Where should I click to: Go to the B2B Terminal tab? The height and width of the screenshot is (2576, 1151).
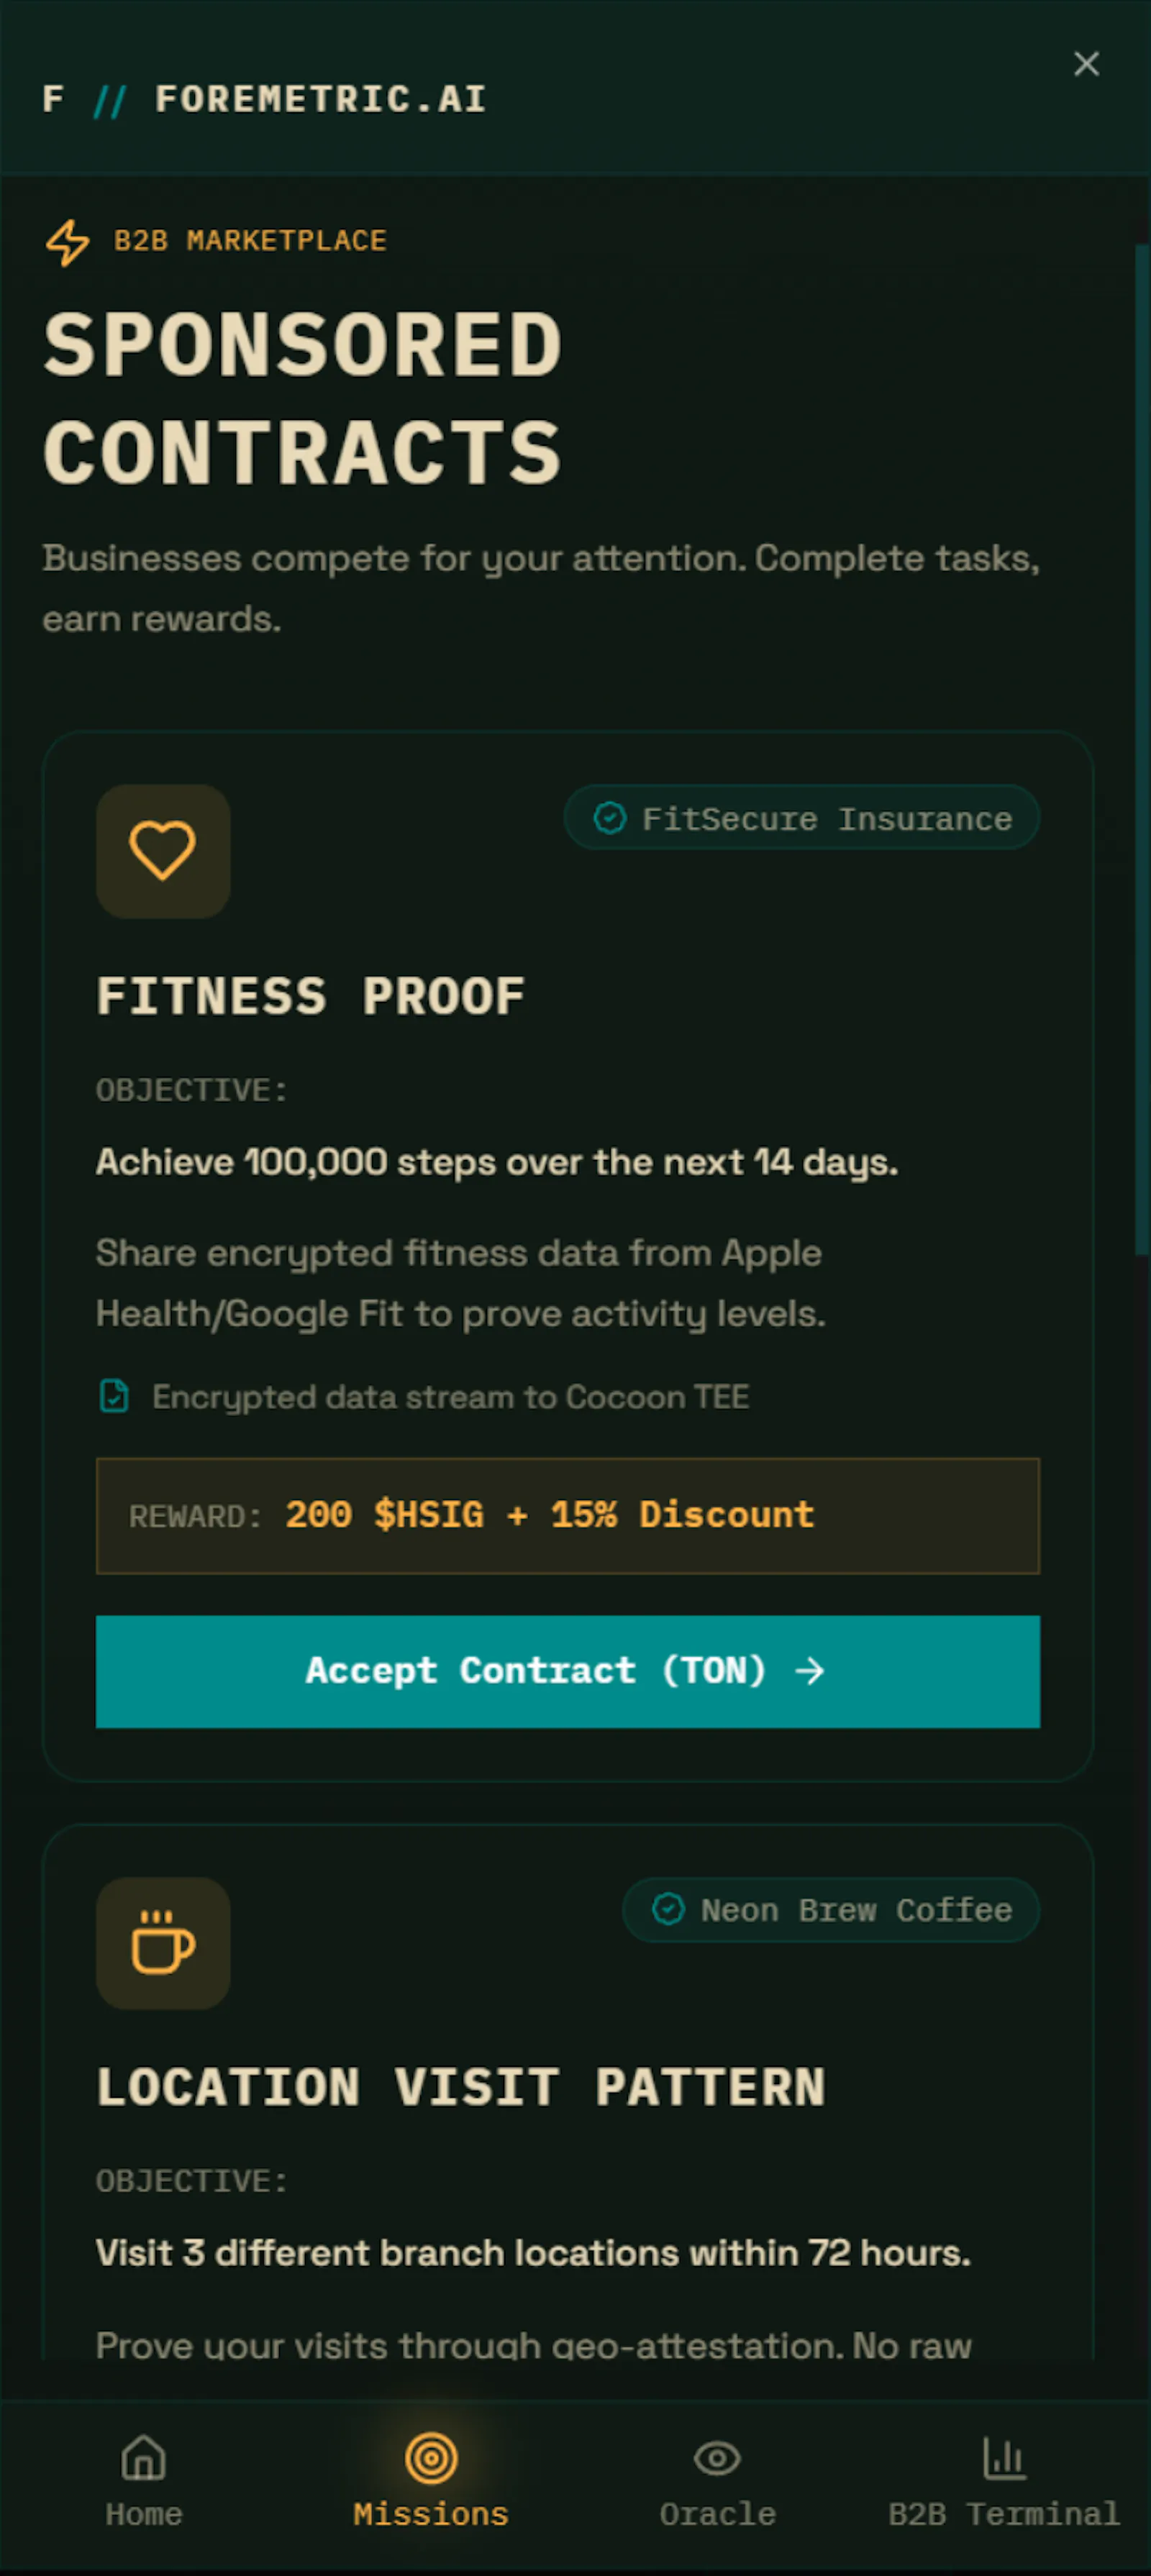click(x=1004, y=2480)
